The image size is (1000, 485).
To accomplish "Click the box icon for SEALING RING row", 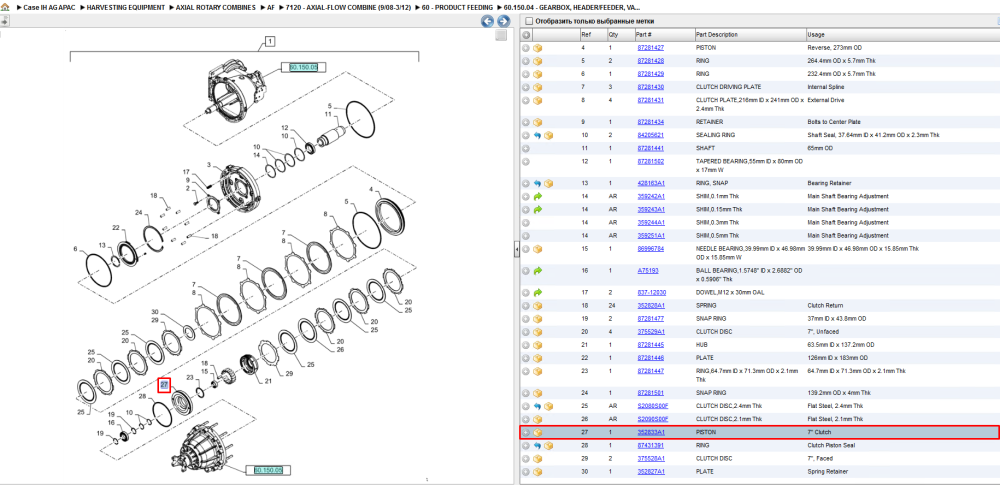I will [548, 135].
